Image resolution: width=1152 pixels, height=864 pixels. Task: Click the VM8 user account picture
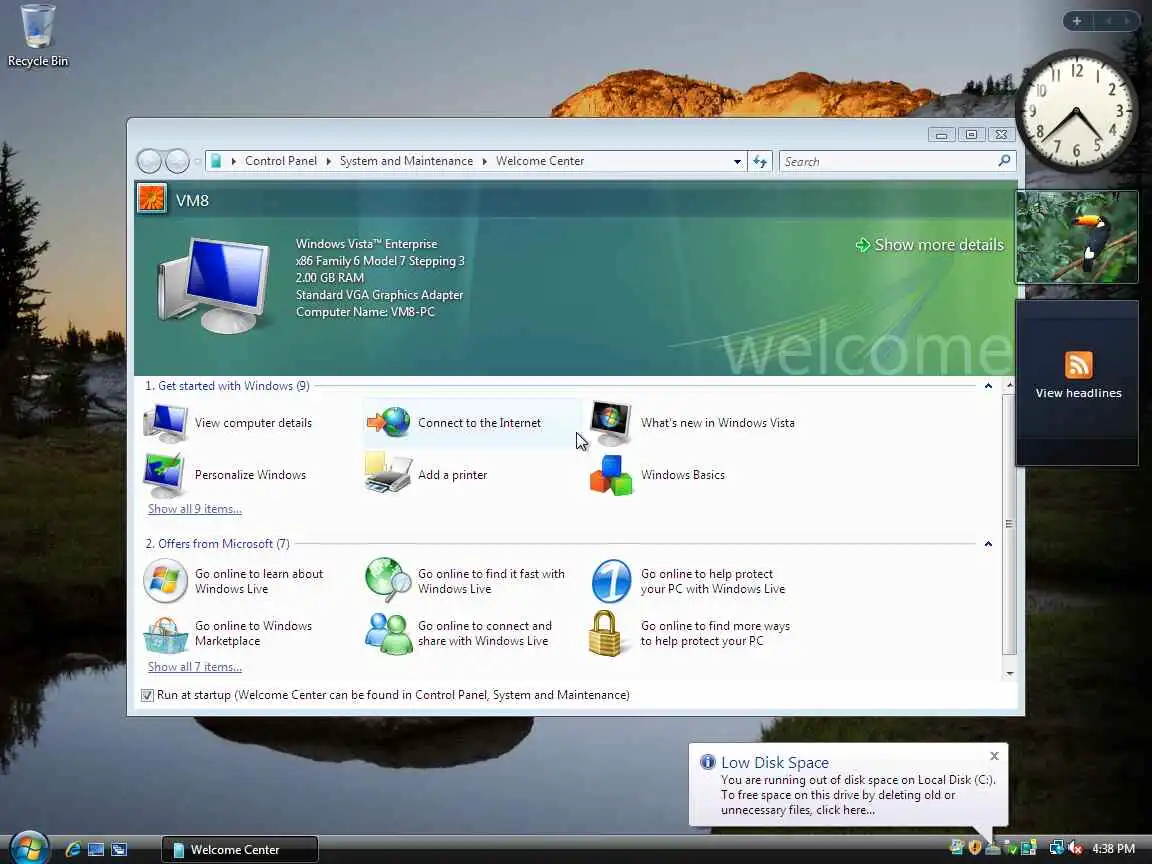(151, 199)
